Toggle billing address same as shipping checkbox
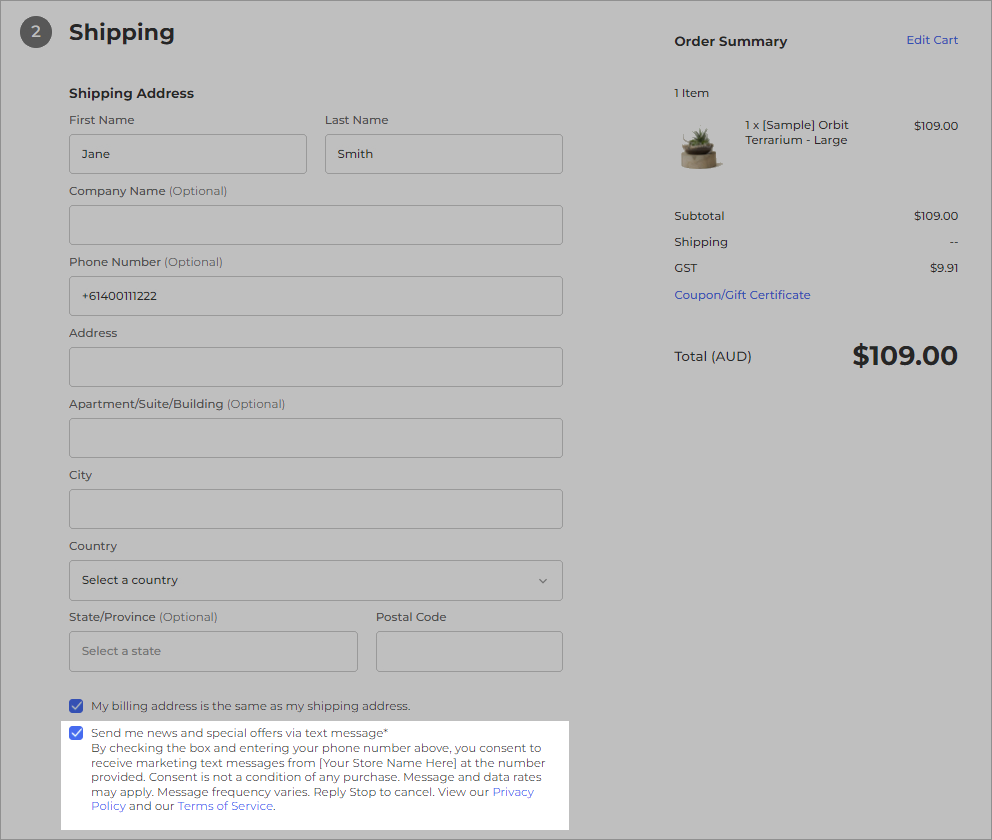The image size is (992, 840). tap(77, 706)
